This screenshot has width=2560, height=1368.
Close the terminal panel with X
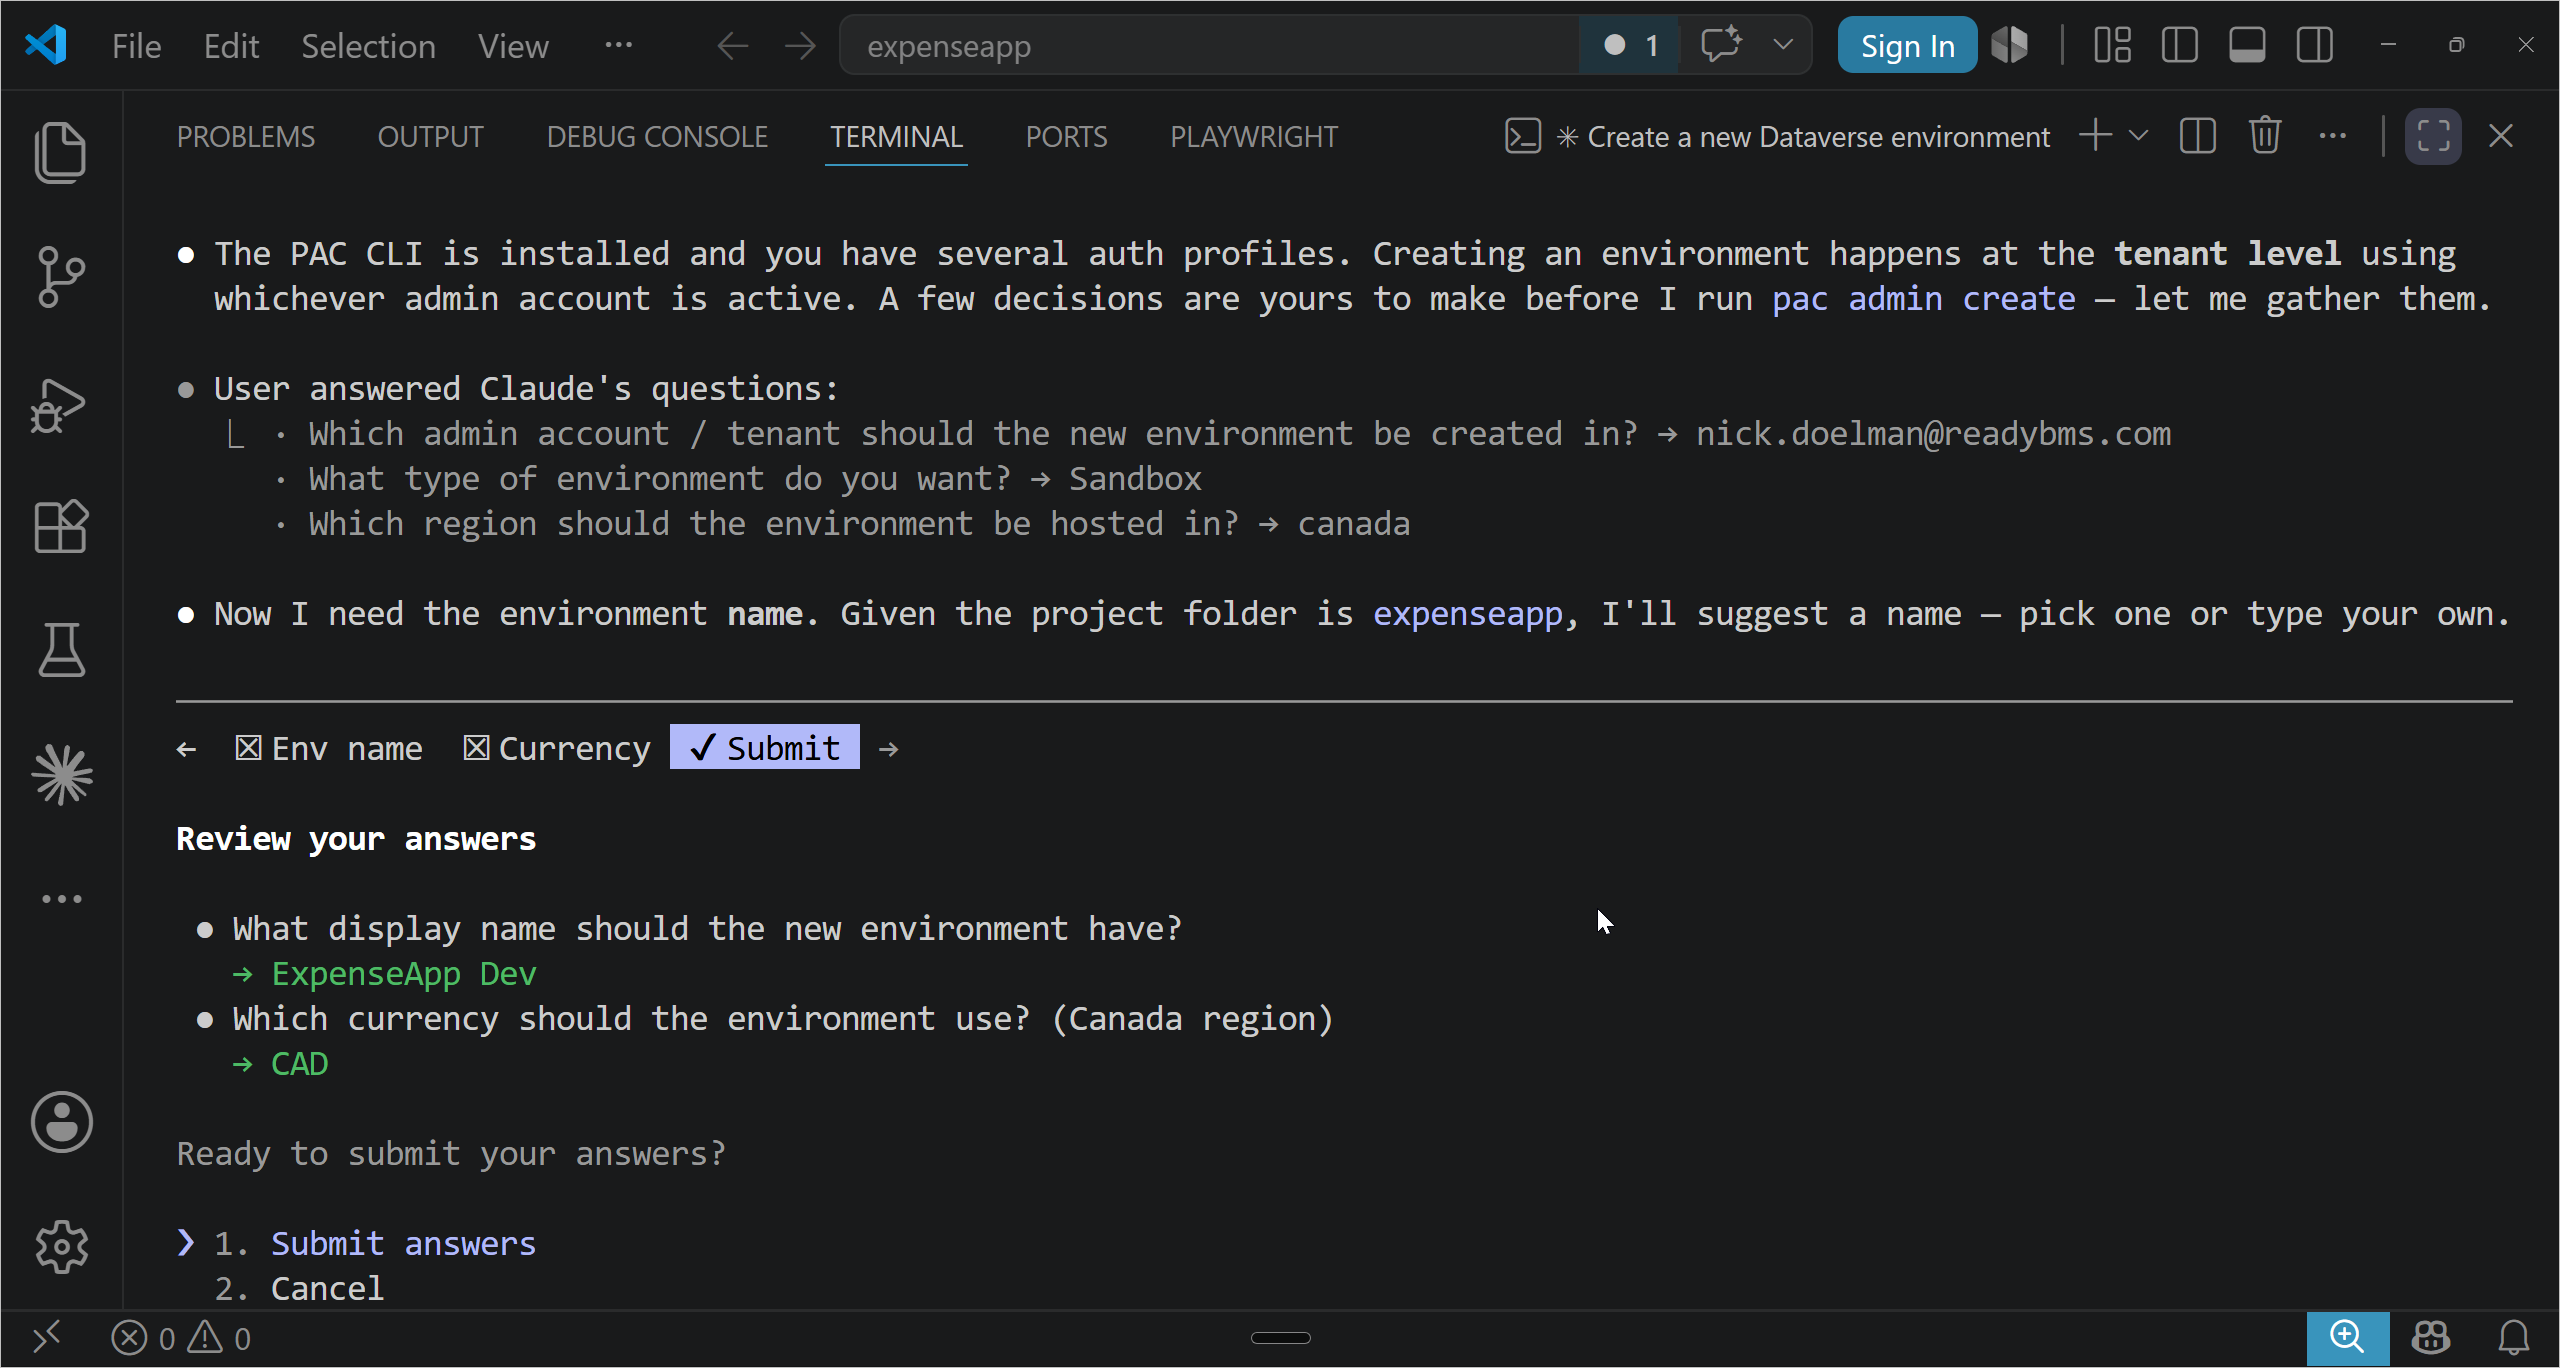point(2501,136)
